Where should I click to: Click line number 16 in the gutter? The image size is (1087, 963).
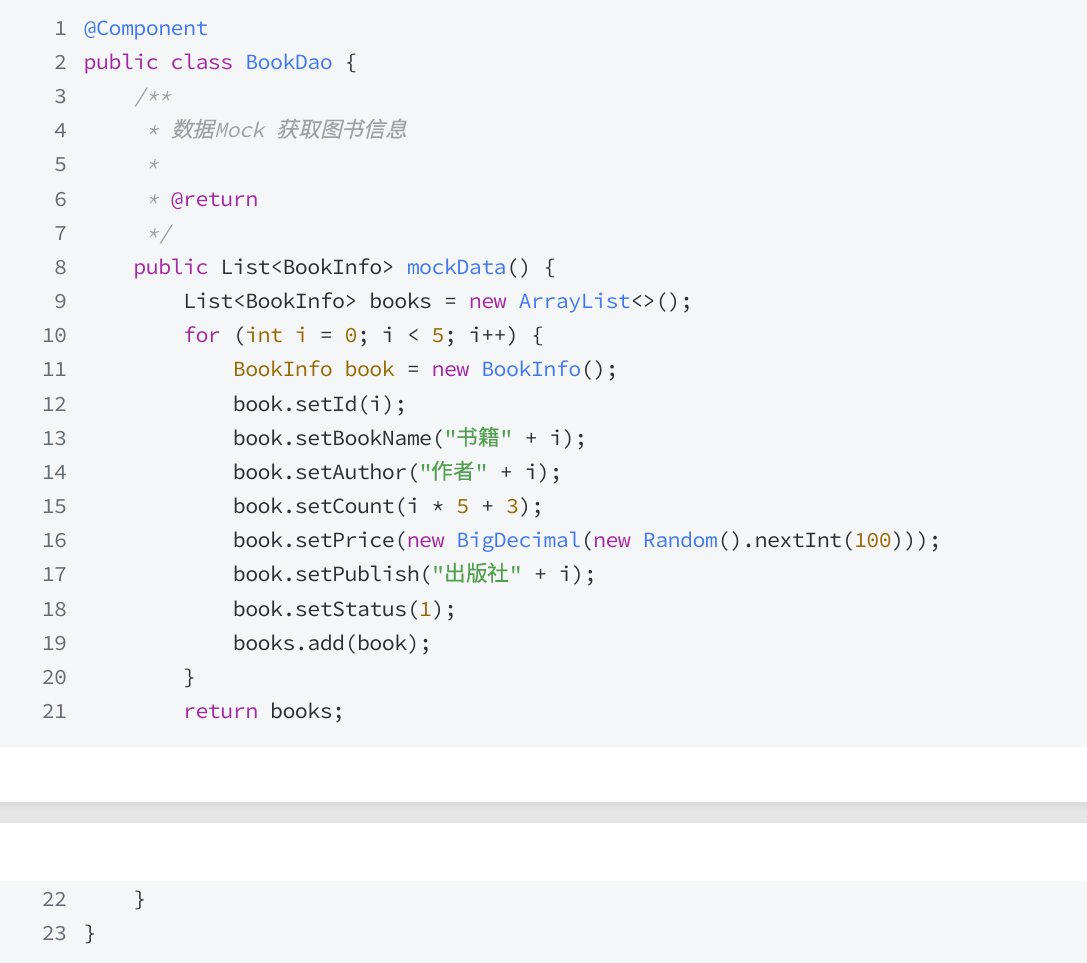(x=54, y=540)
